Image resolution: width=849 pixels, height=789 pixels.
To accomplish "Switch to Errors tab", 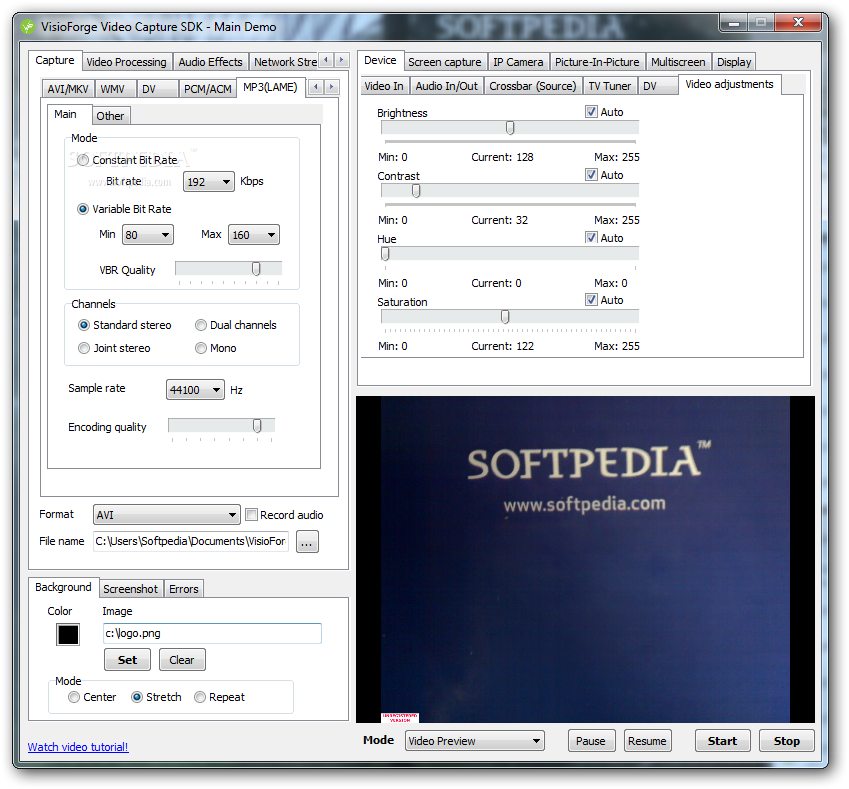I will [x=184, y=589].
